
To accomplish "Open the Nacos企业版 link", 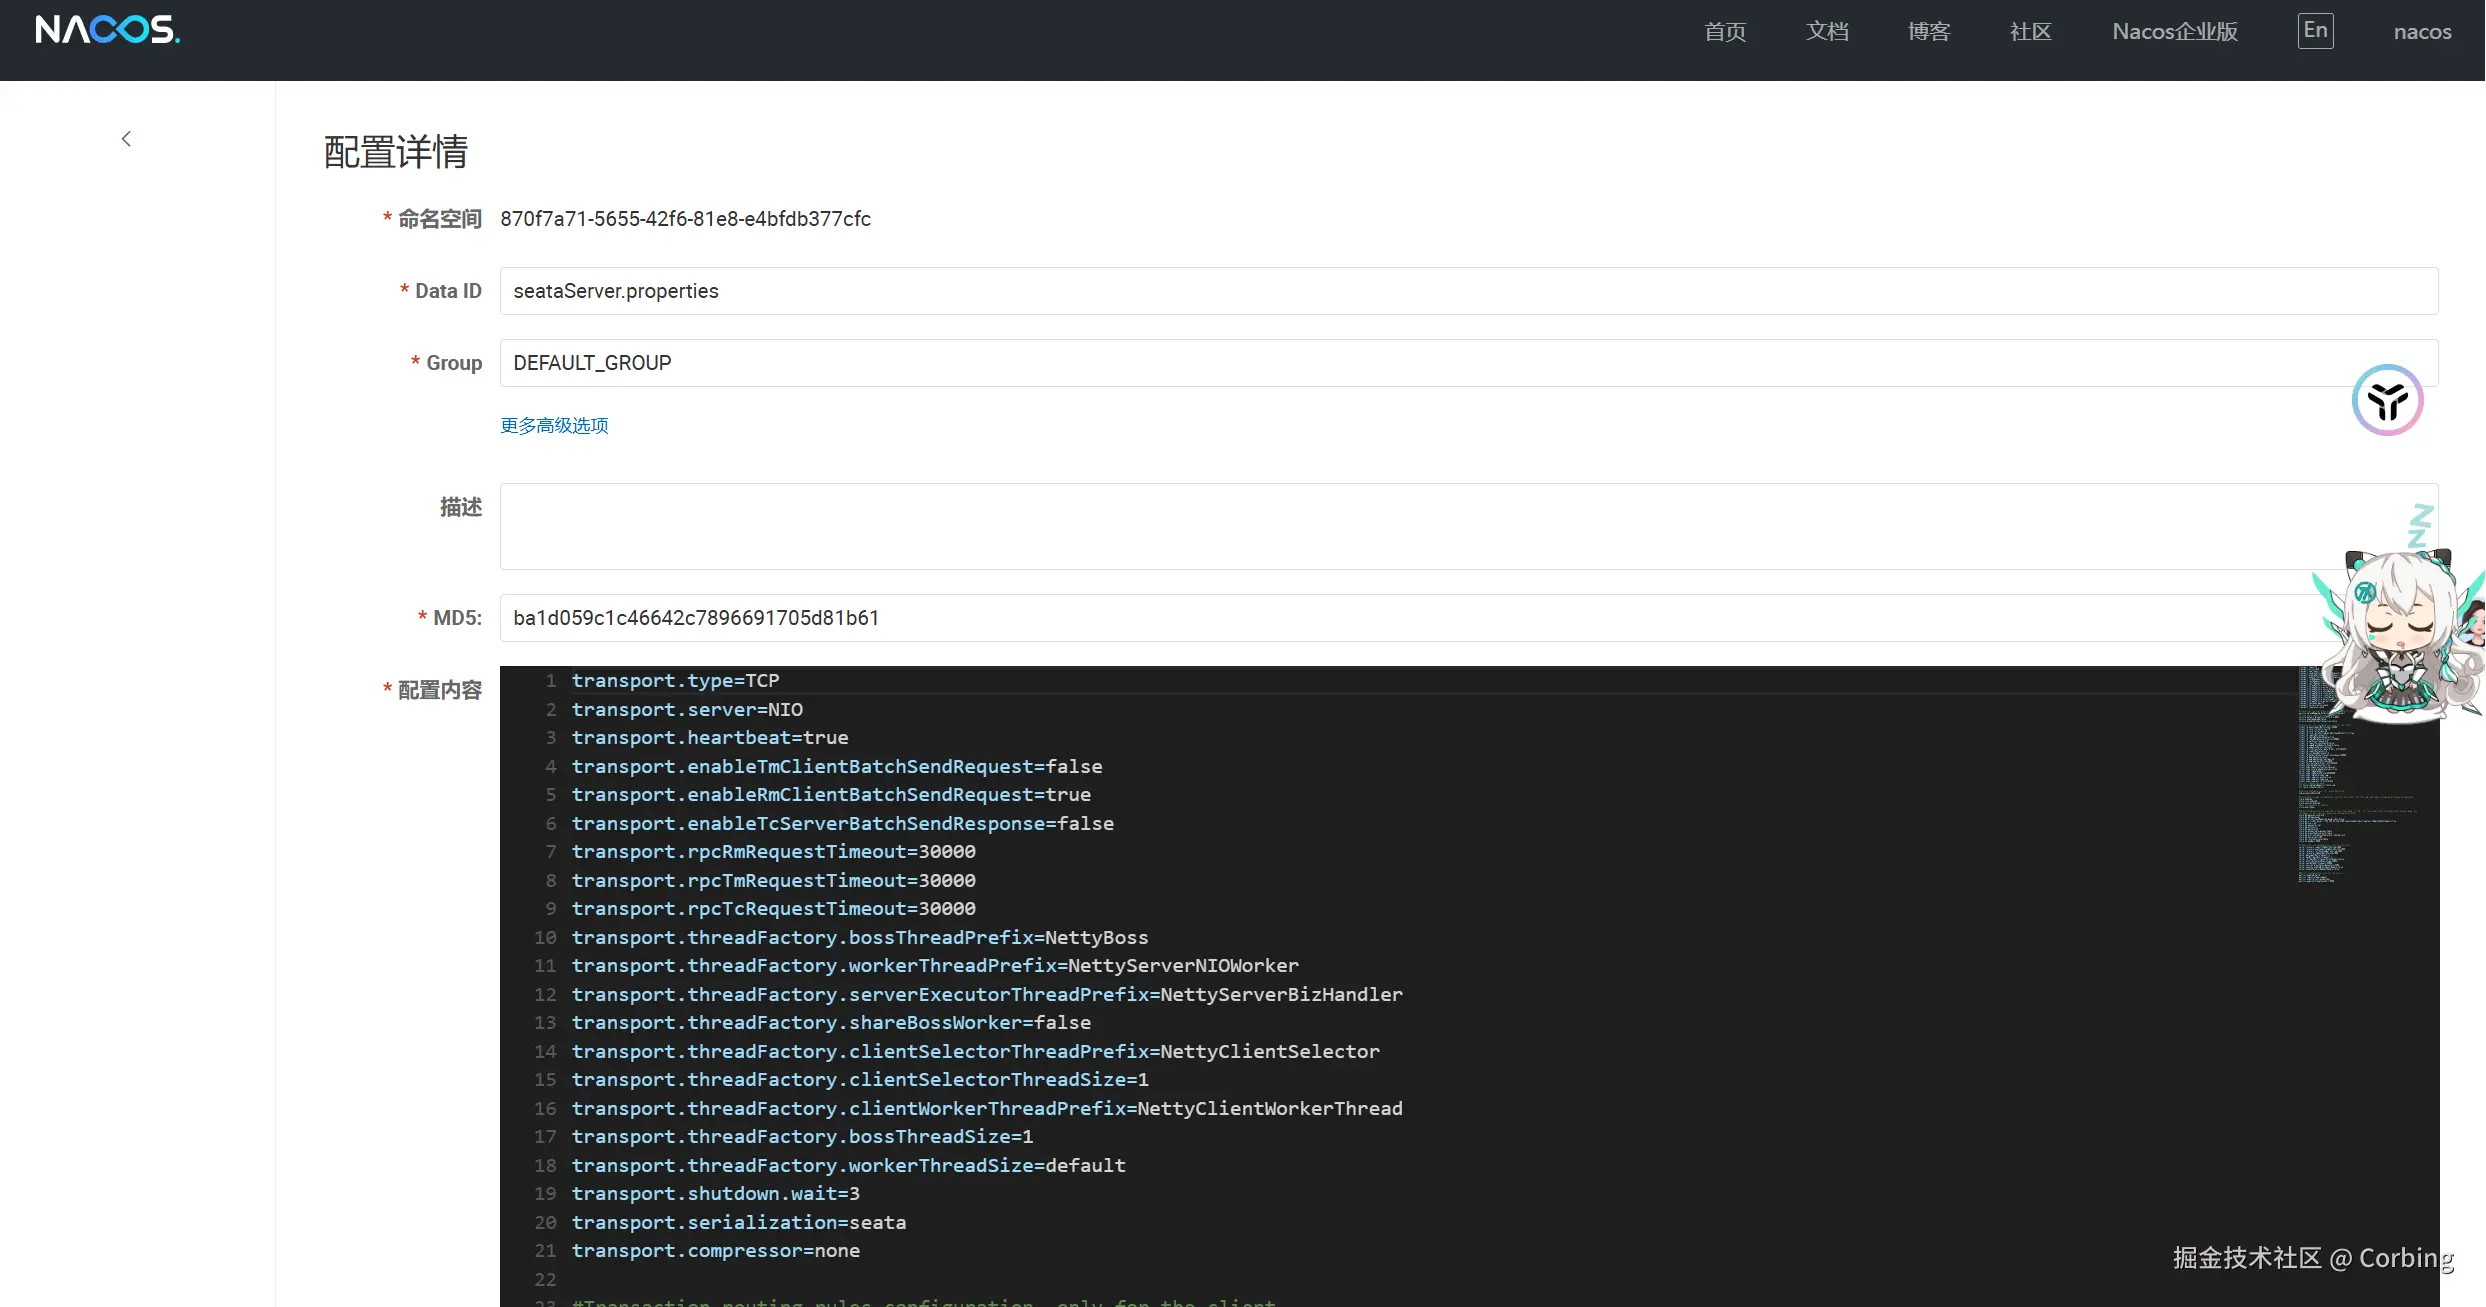I will tap(2175, 32).
